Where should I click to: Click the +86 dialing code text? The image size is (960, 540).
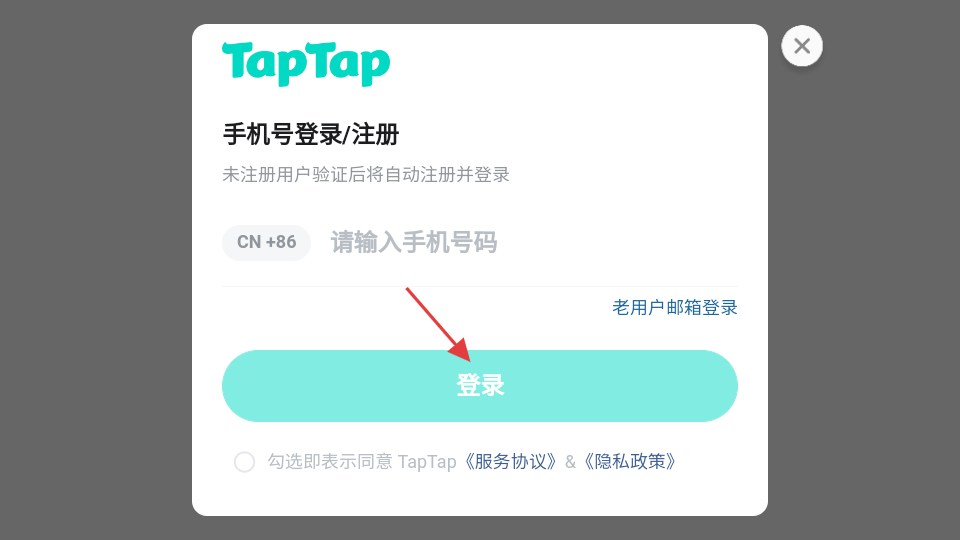click(281, 242)
